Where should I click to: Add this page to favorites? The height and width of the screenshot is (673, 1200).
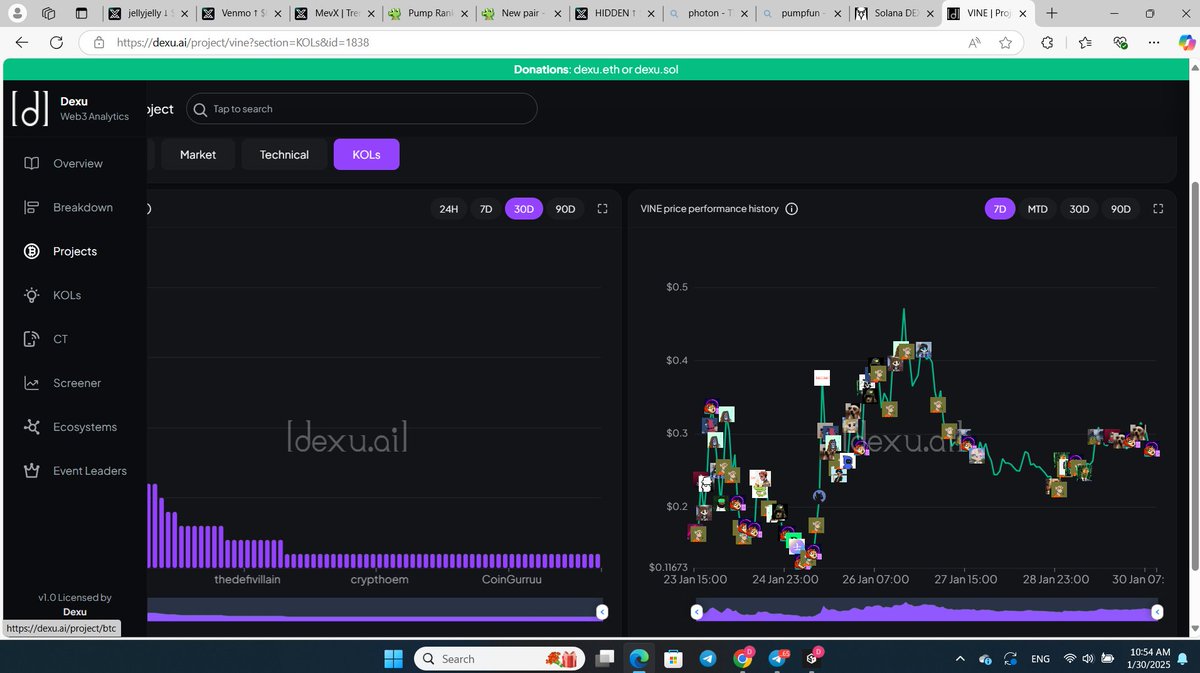[1005, 43]
